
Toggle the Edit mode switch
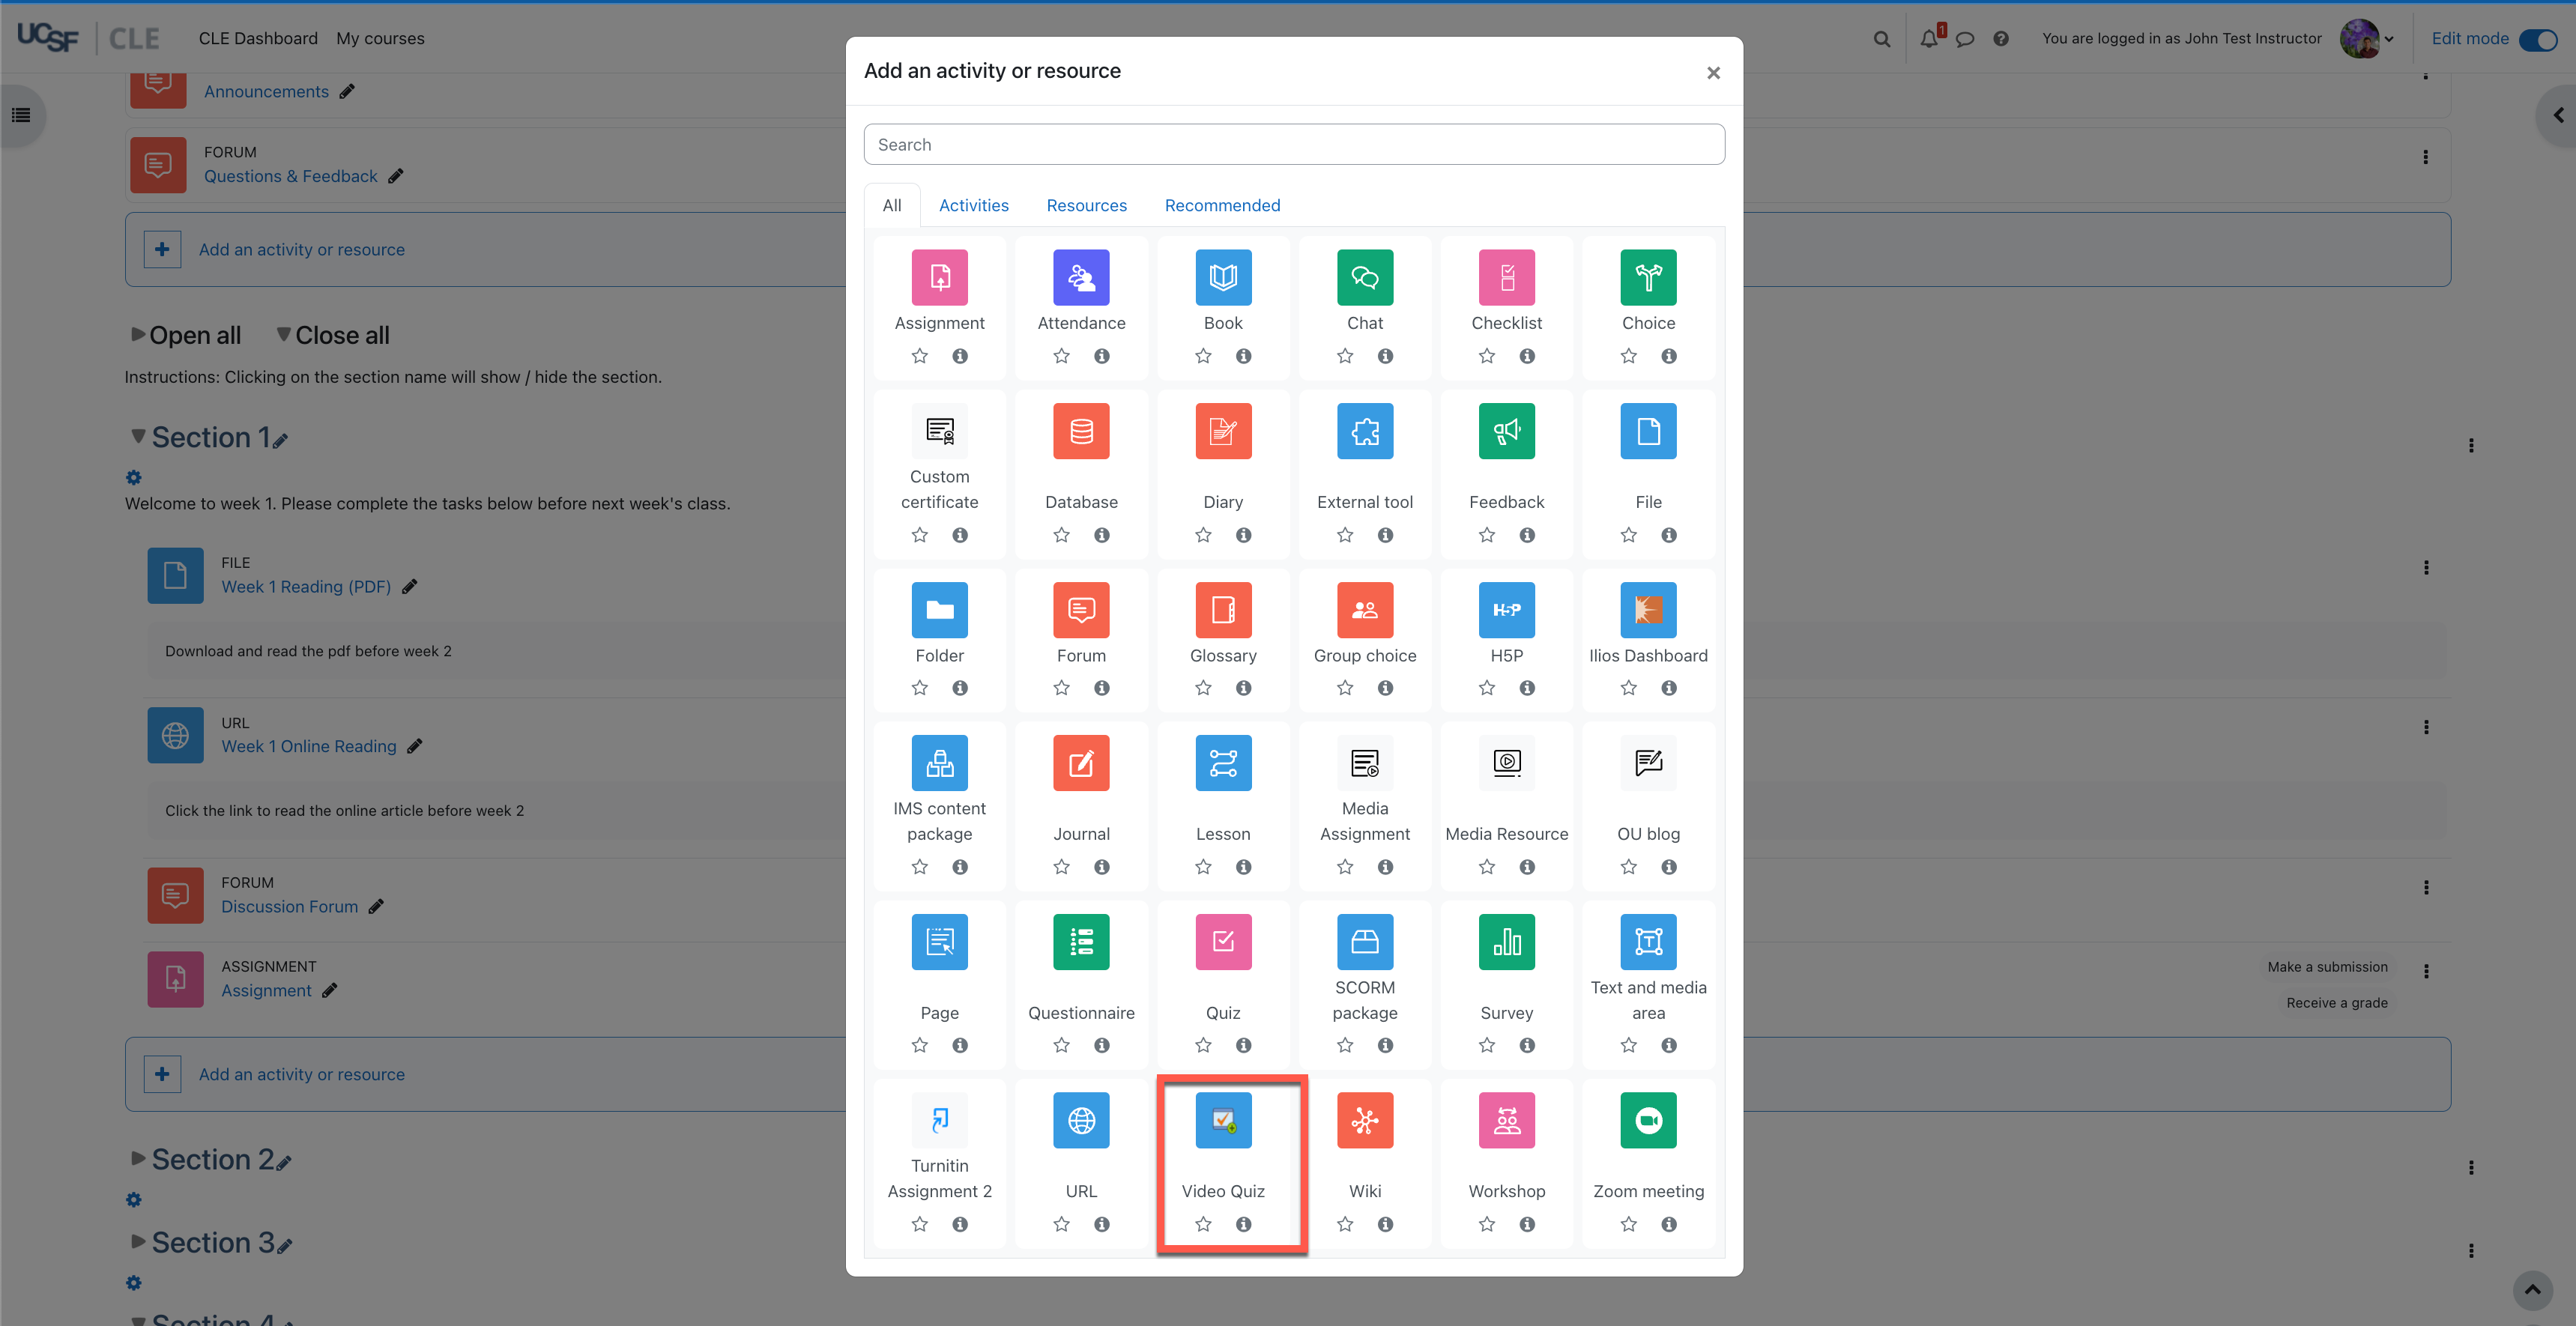[x=2537, y=39]
